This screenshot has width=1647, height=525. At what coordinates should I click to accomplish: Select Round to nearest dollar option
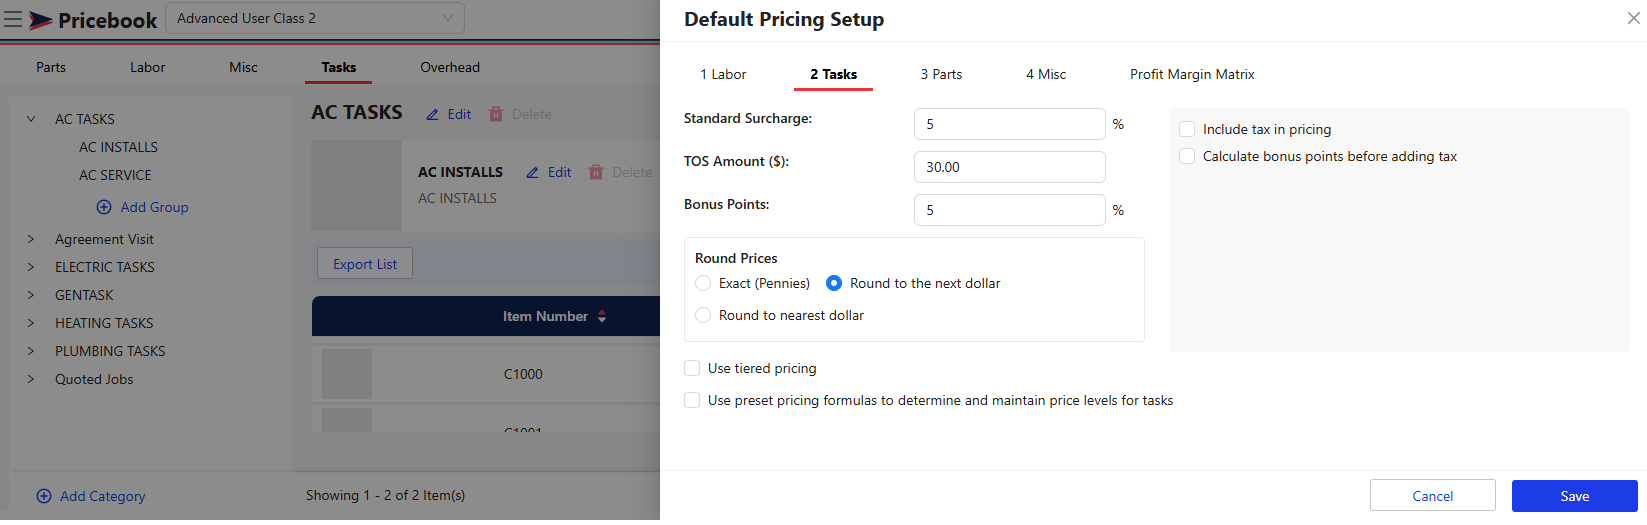[703, 315]
